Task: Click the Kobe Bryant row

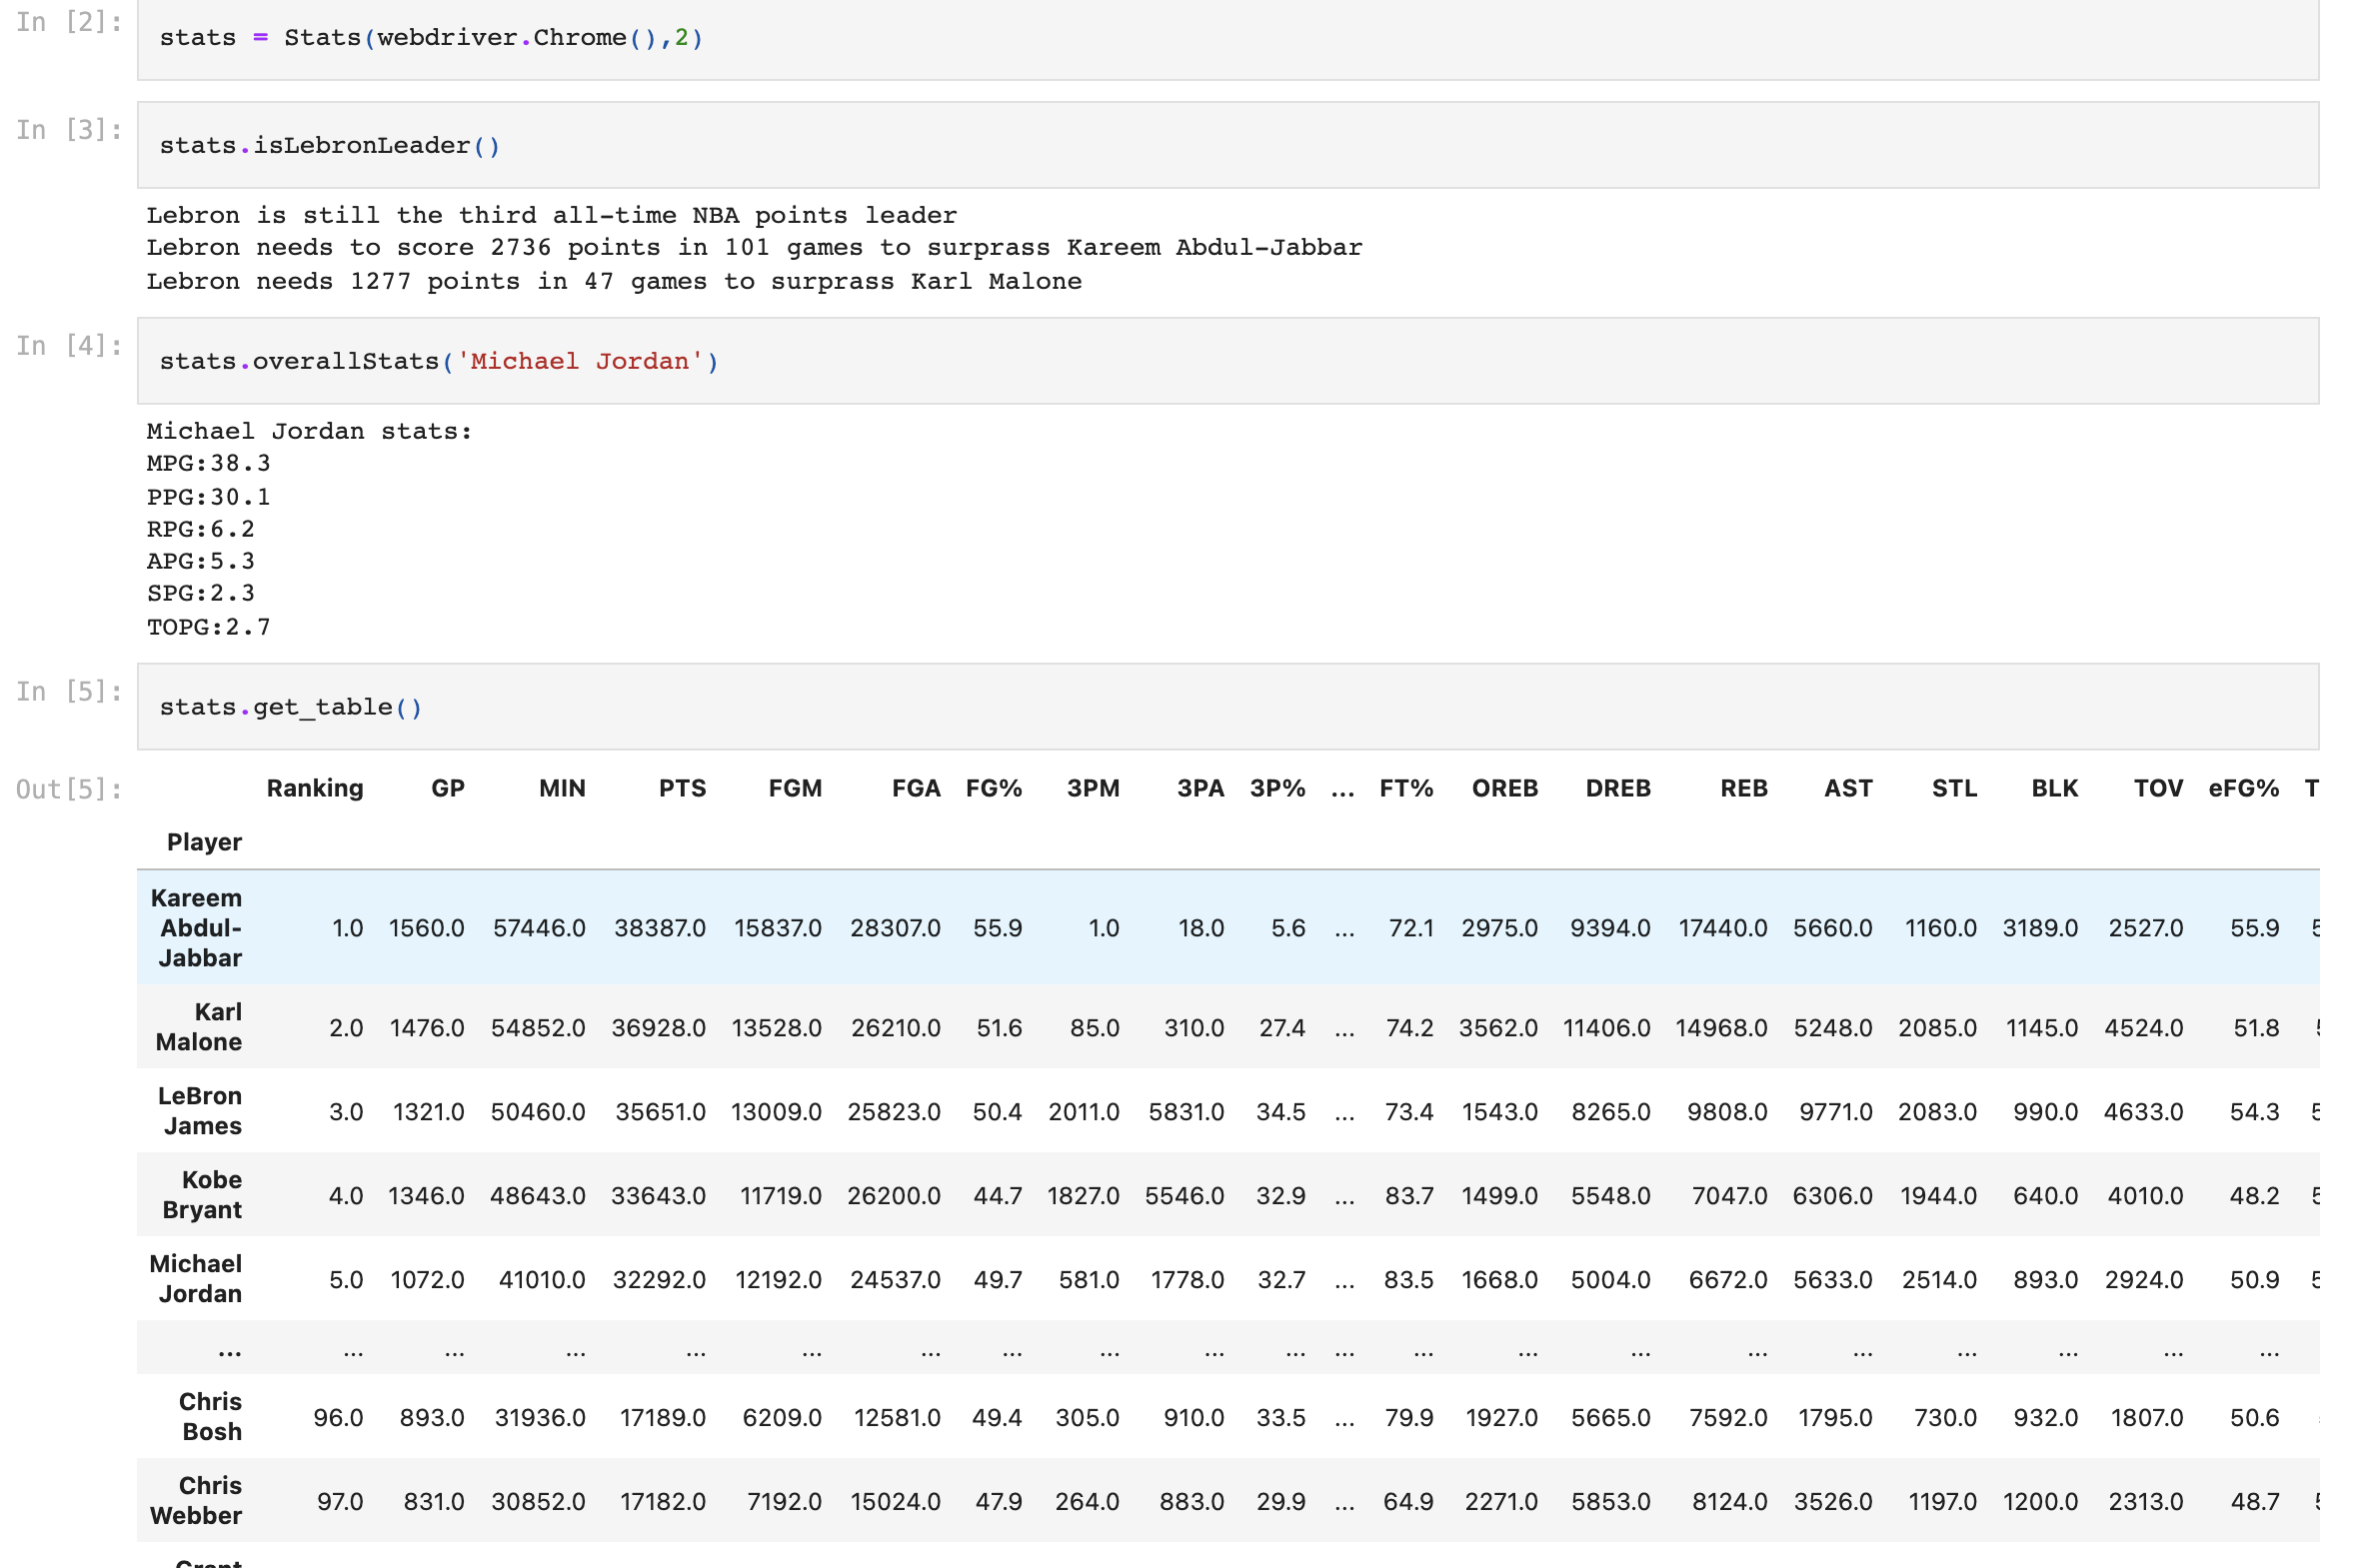Action: 1000,1195
